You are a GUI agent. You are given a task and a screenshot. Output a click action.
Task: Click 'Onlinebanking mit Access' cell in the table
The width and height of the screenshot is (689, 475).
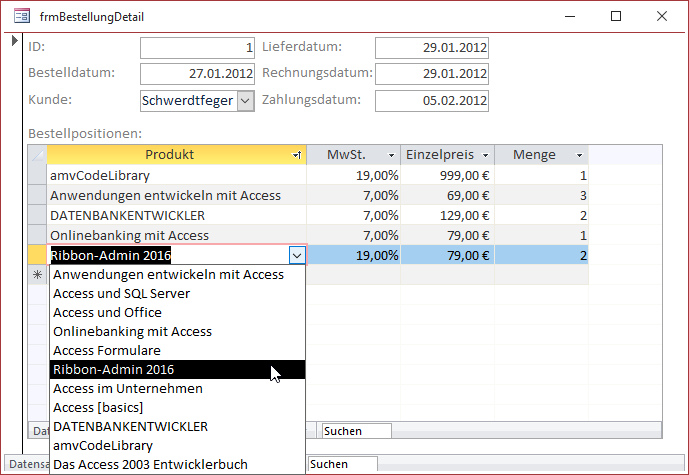(x=177, y=235)
